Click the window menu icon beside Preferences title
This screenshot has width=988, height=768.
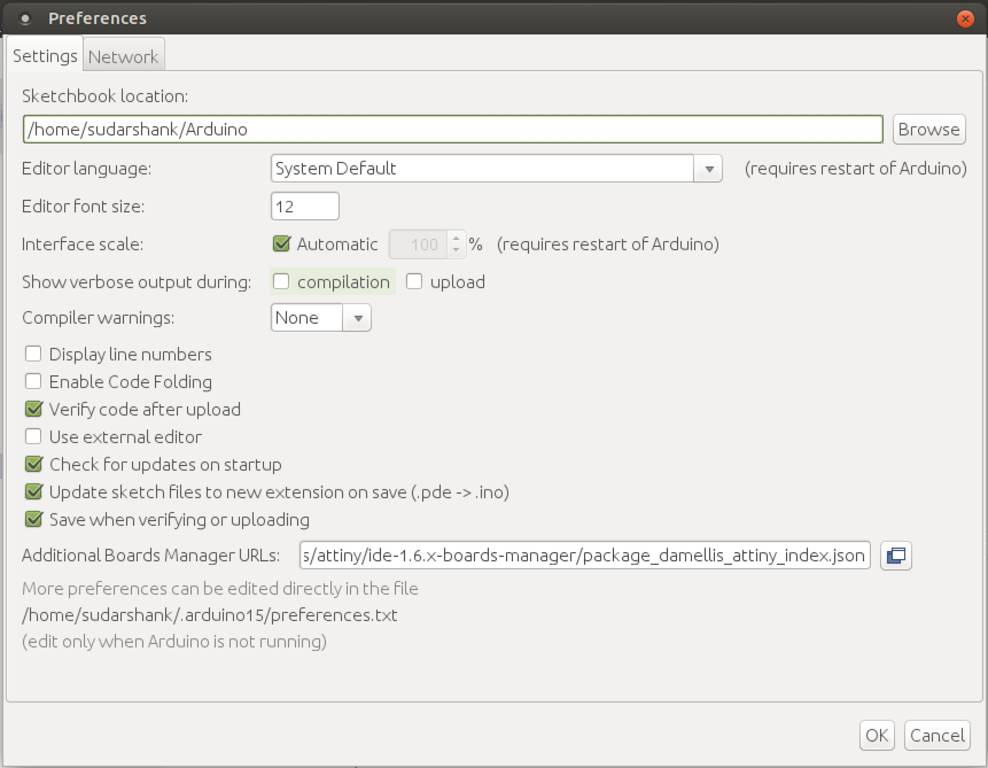(25, 18)
